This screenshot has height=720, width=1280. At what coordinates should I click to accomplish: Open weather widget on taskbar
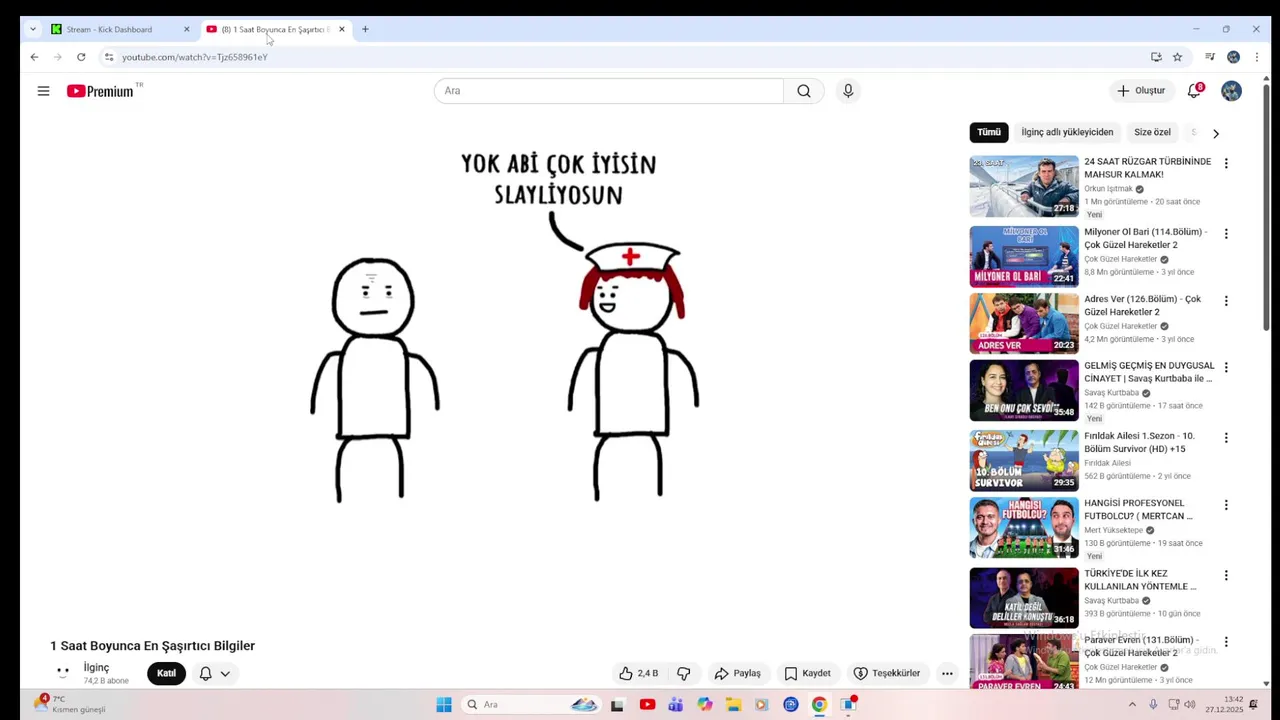tap(70, 704)
